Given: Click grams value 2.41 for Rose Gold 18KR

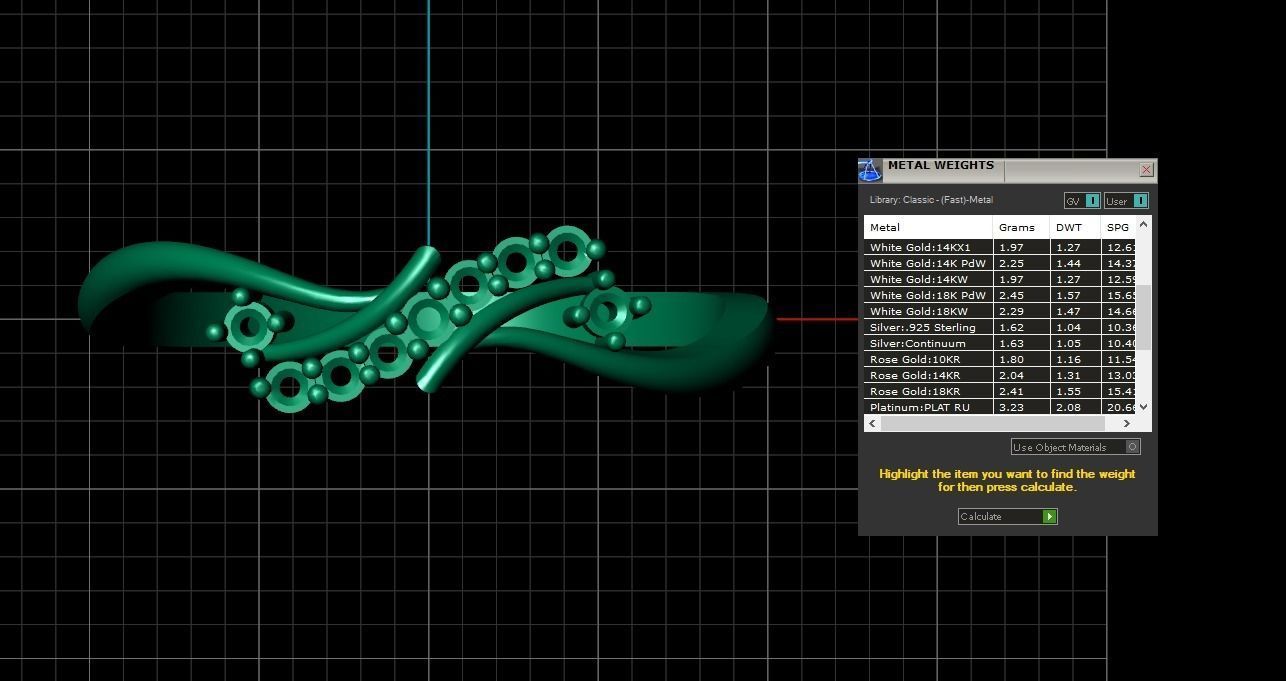Looking at the screenshot, I should (1010, 391).
